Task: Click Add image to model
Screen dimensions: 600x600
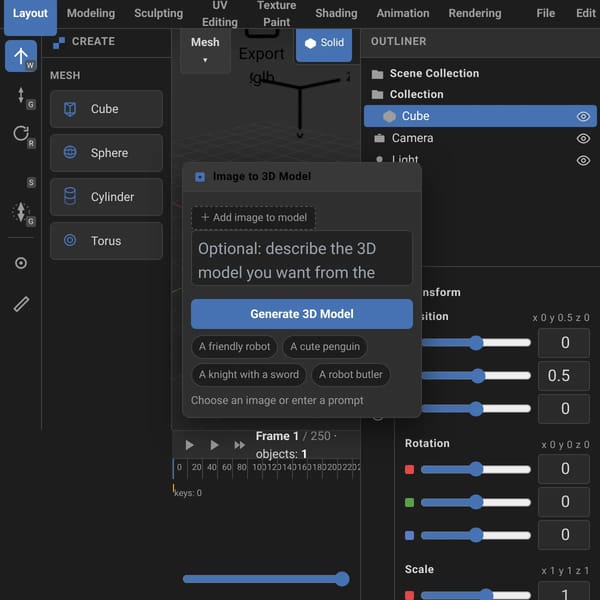Action: 253,217
